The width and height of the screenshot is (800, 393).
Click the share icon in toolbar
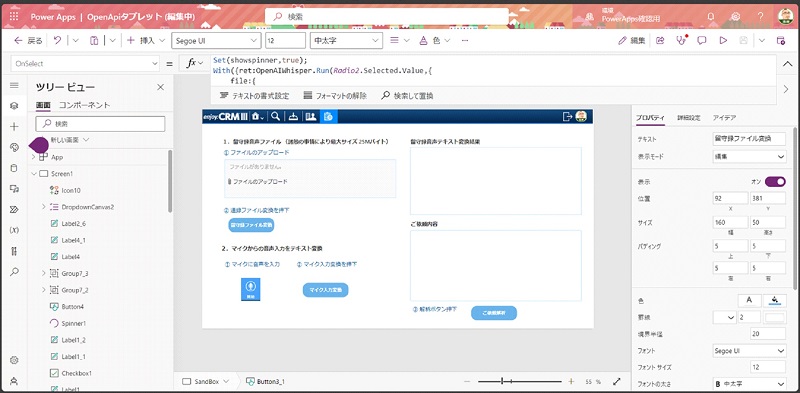660,40
